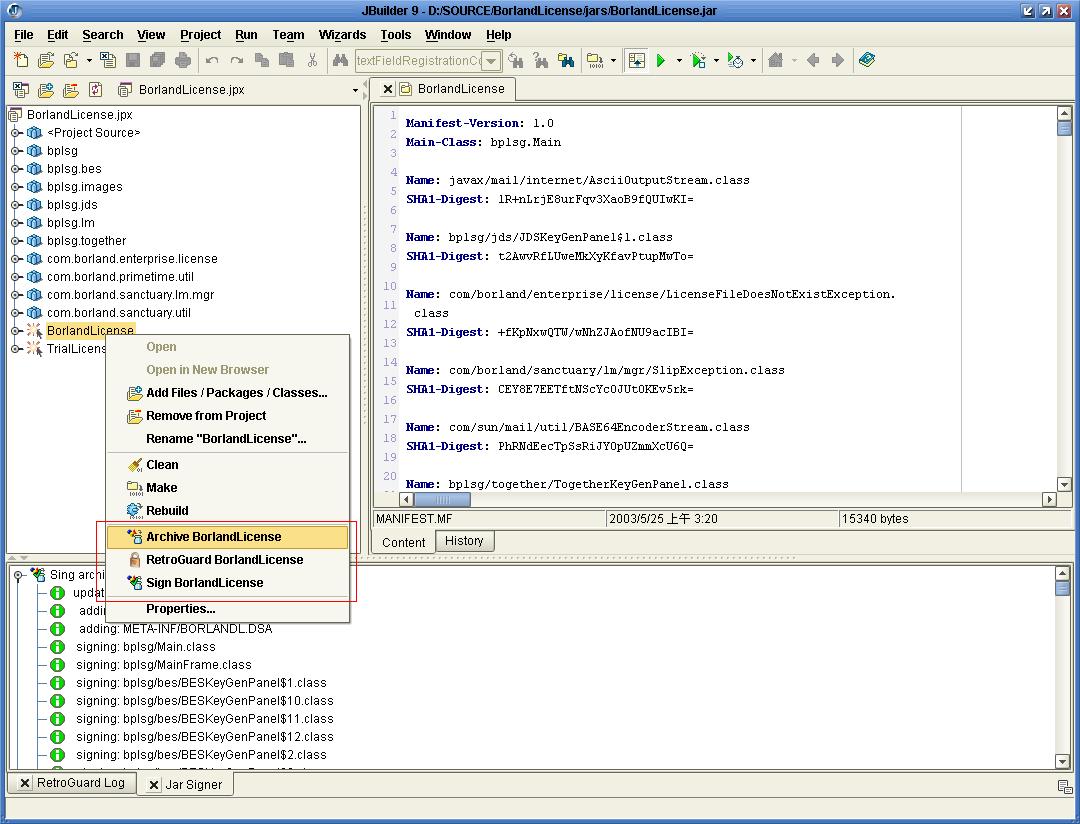This screenshot has width=1080, height=824.
Task: Select Archive BorlandLicense from context menu
Action: pos(213,537)
